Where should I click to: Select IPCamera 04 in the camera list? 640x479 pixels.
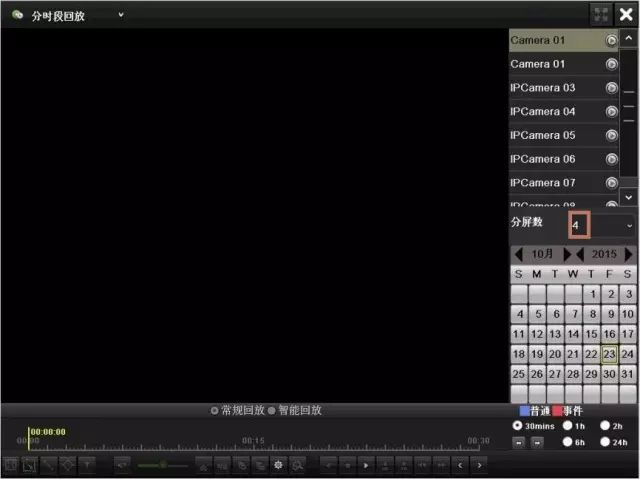click(x=543, y=111)
